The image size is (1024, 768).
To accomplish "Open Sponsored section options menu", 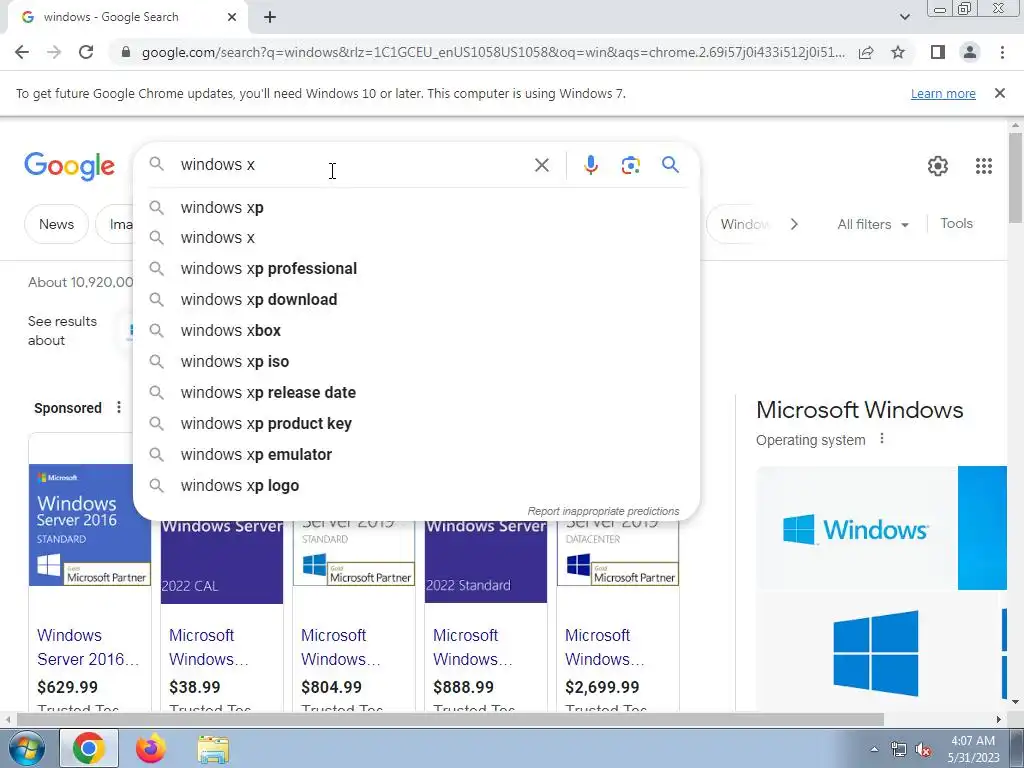I will [x=119, y=408].
